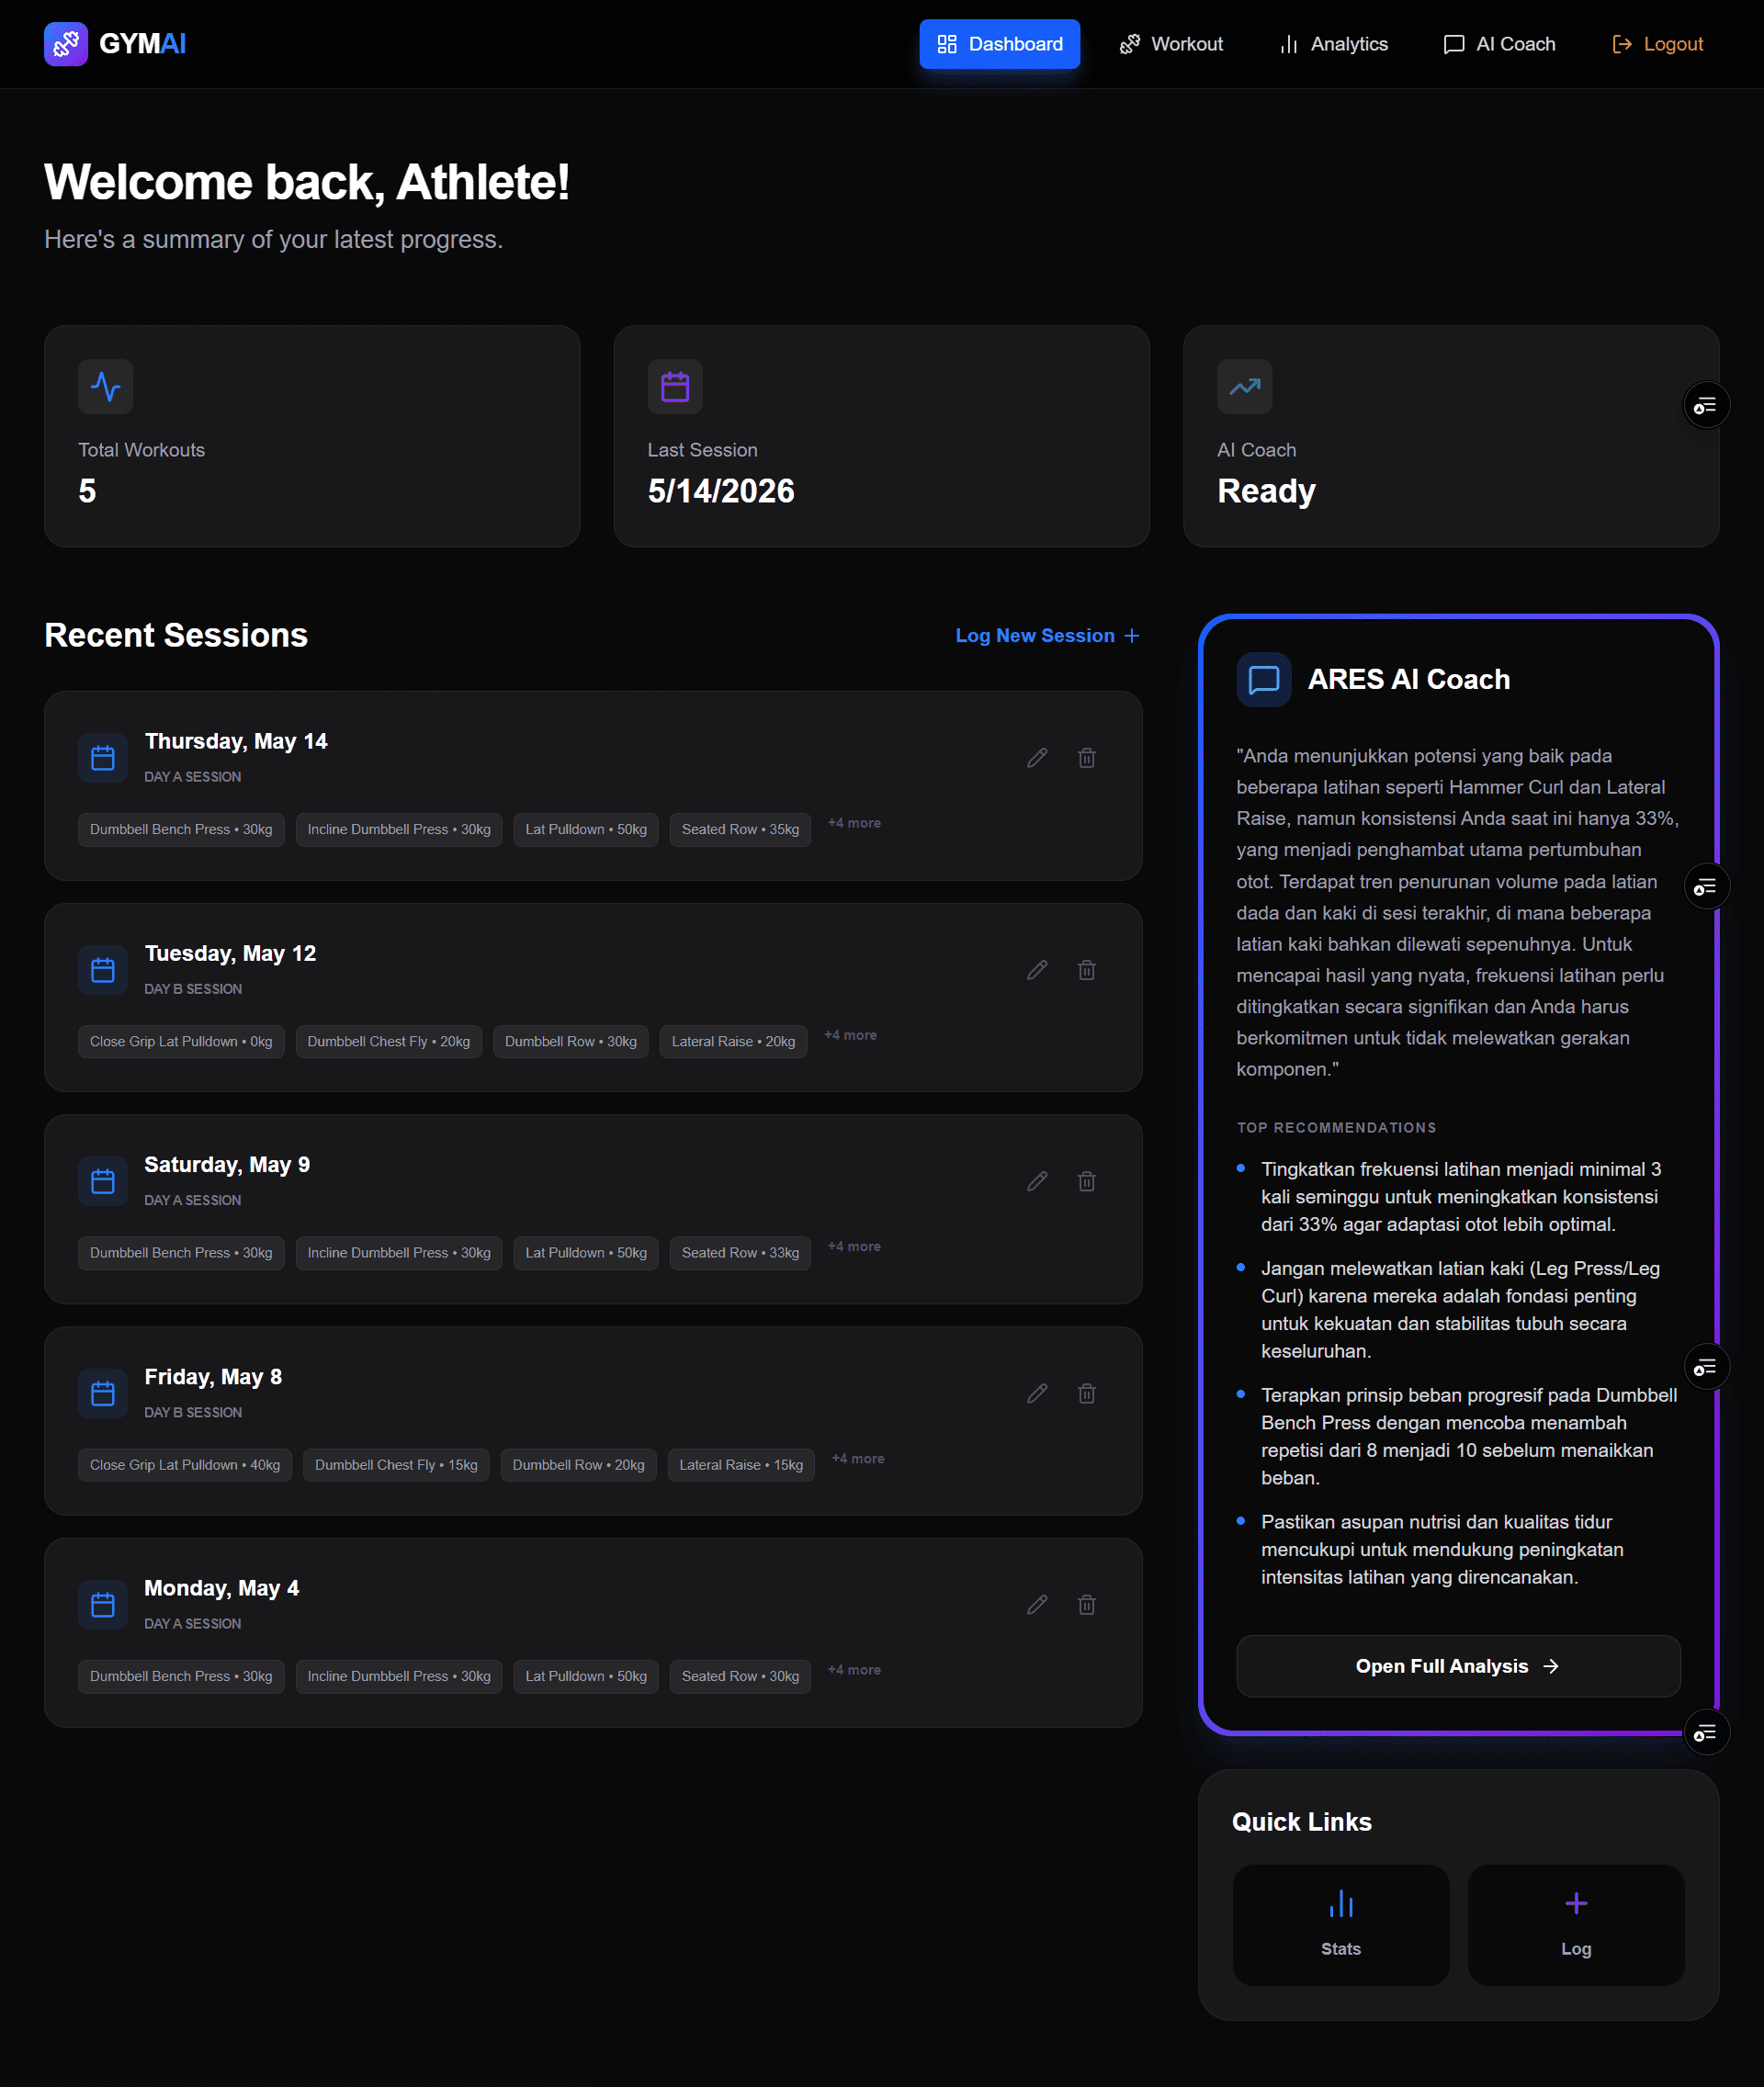
Task: Go to the Workout page
Action: [1171, 44]
